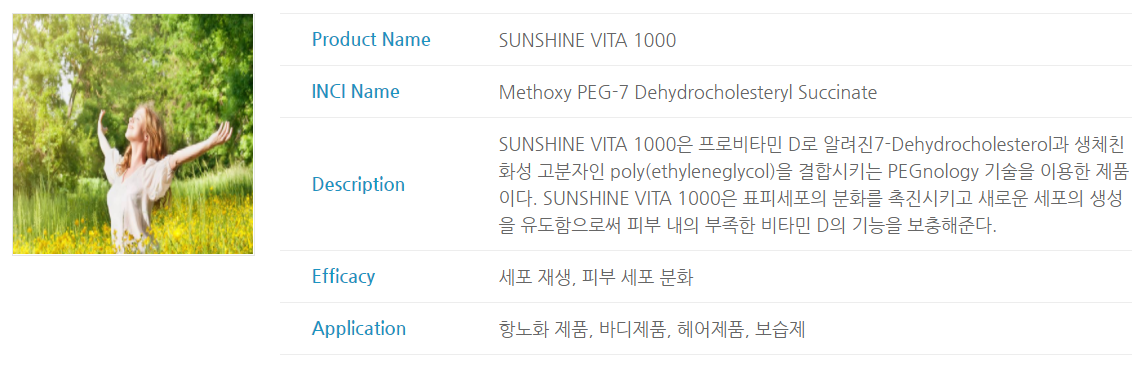Click the Application label
The image size is (1147, 365).
358,329
